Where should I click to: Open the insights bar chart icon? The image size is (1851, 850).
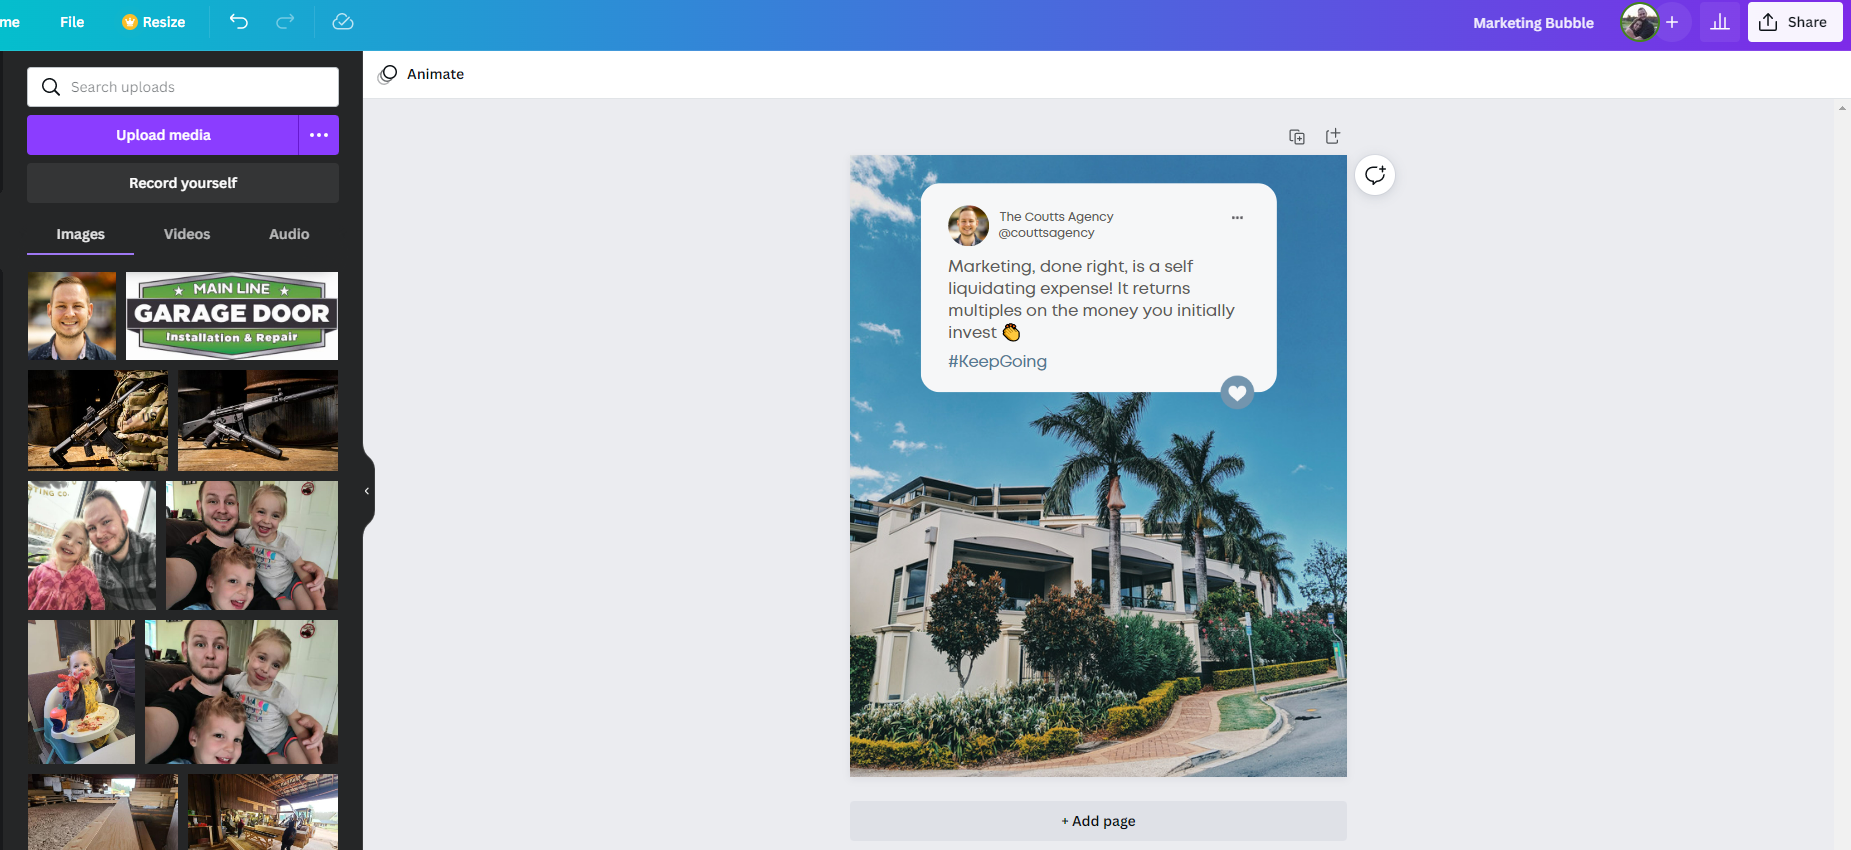click(x=1720, y=22)
